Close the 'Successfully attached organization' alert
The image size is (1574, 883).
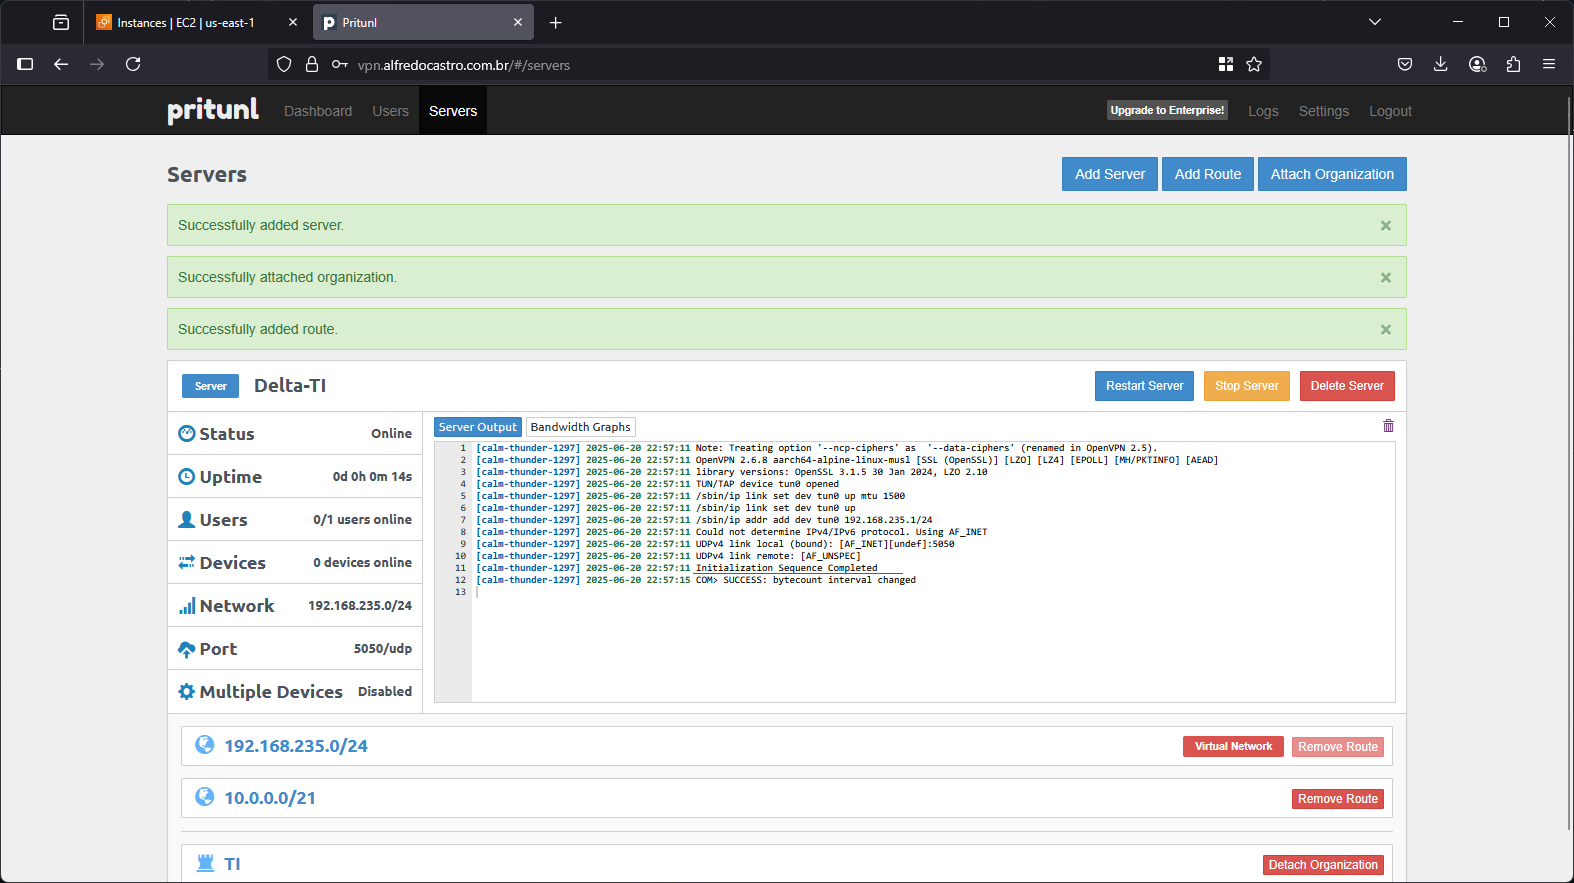tap(1386, 278)
